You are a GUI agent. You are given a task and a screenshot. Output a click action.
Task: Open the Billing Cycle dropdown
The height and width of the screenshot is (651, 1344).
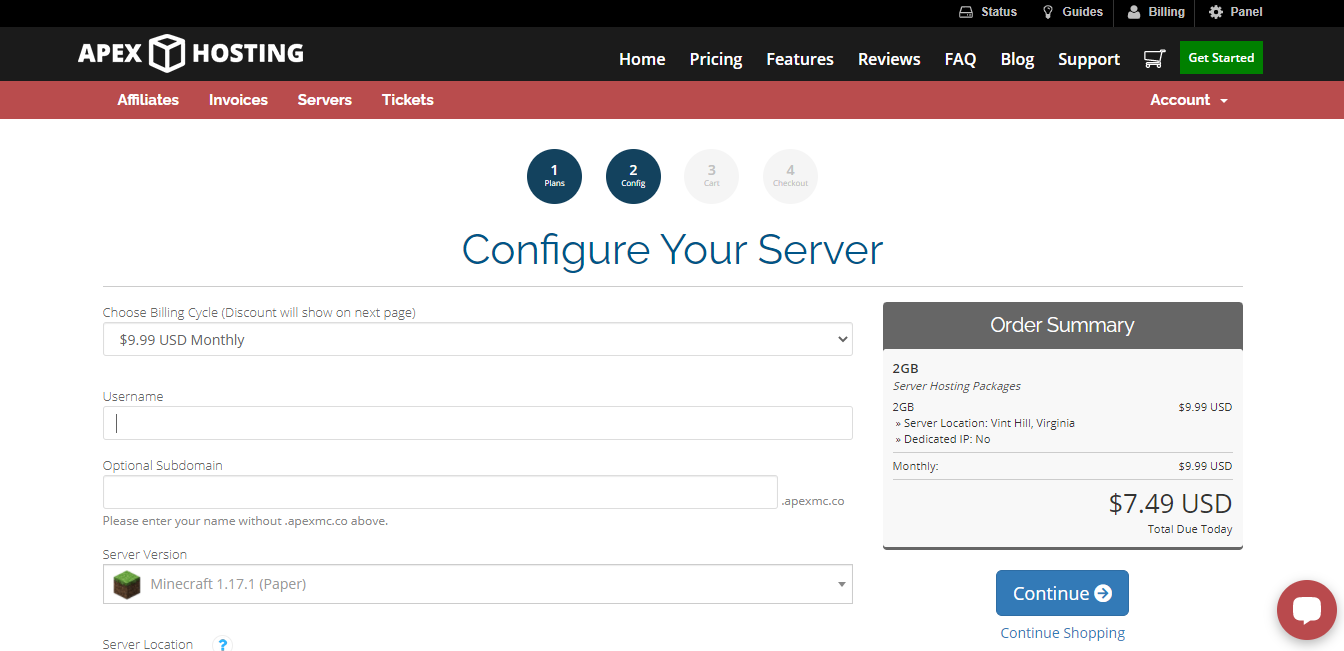[x=478, y=339]
